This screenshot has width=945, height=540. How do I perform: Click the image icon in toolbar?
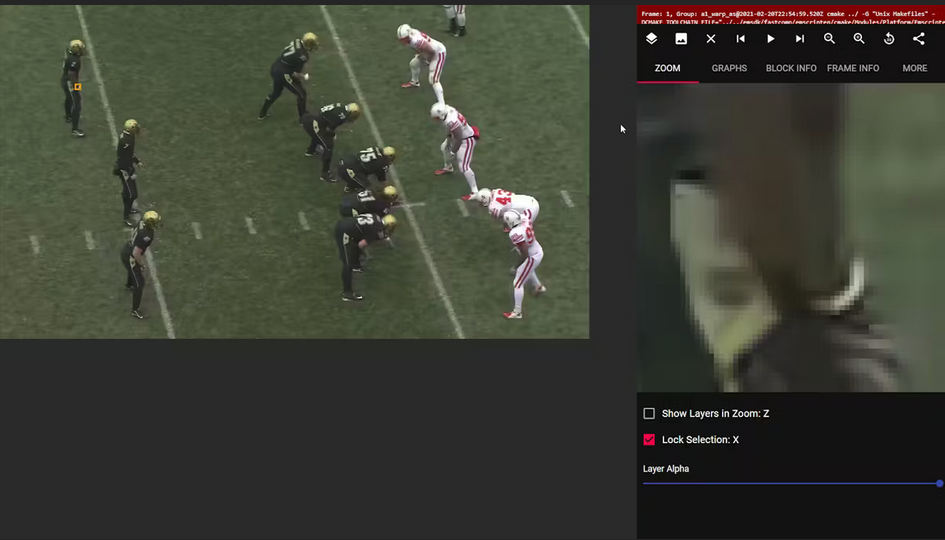(x=681, y=39)
